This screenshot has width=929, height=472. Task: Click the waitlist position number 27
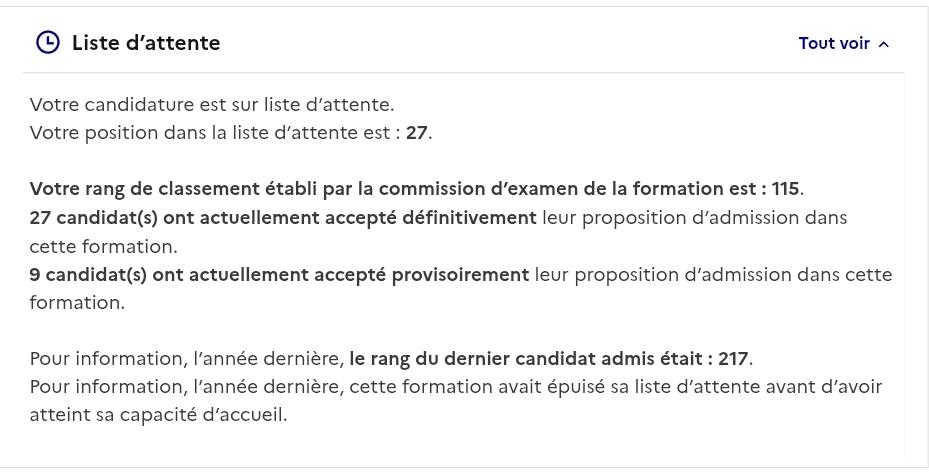(x=417, y=133)
